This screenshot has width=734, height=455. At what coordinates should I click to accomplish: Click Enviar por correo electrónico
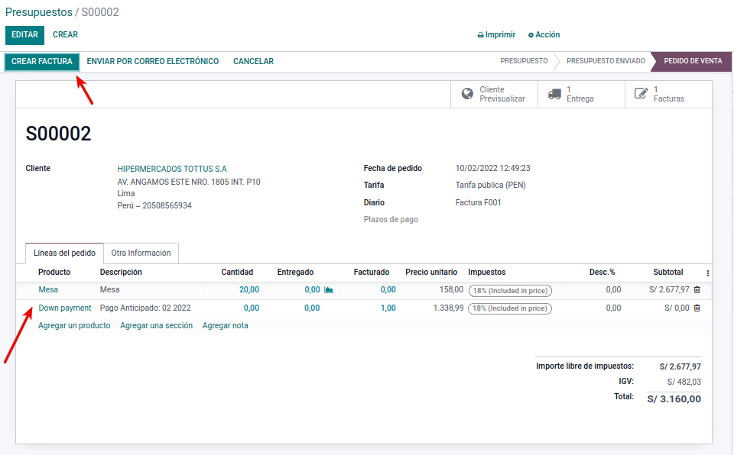point(153,61)
